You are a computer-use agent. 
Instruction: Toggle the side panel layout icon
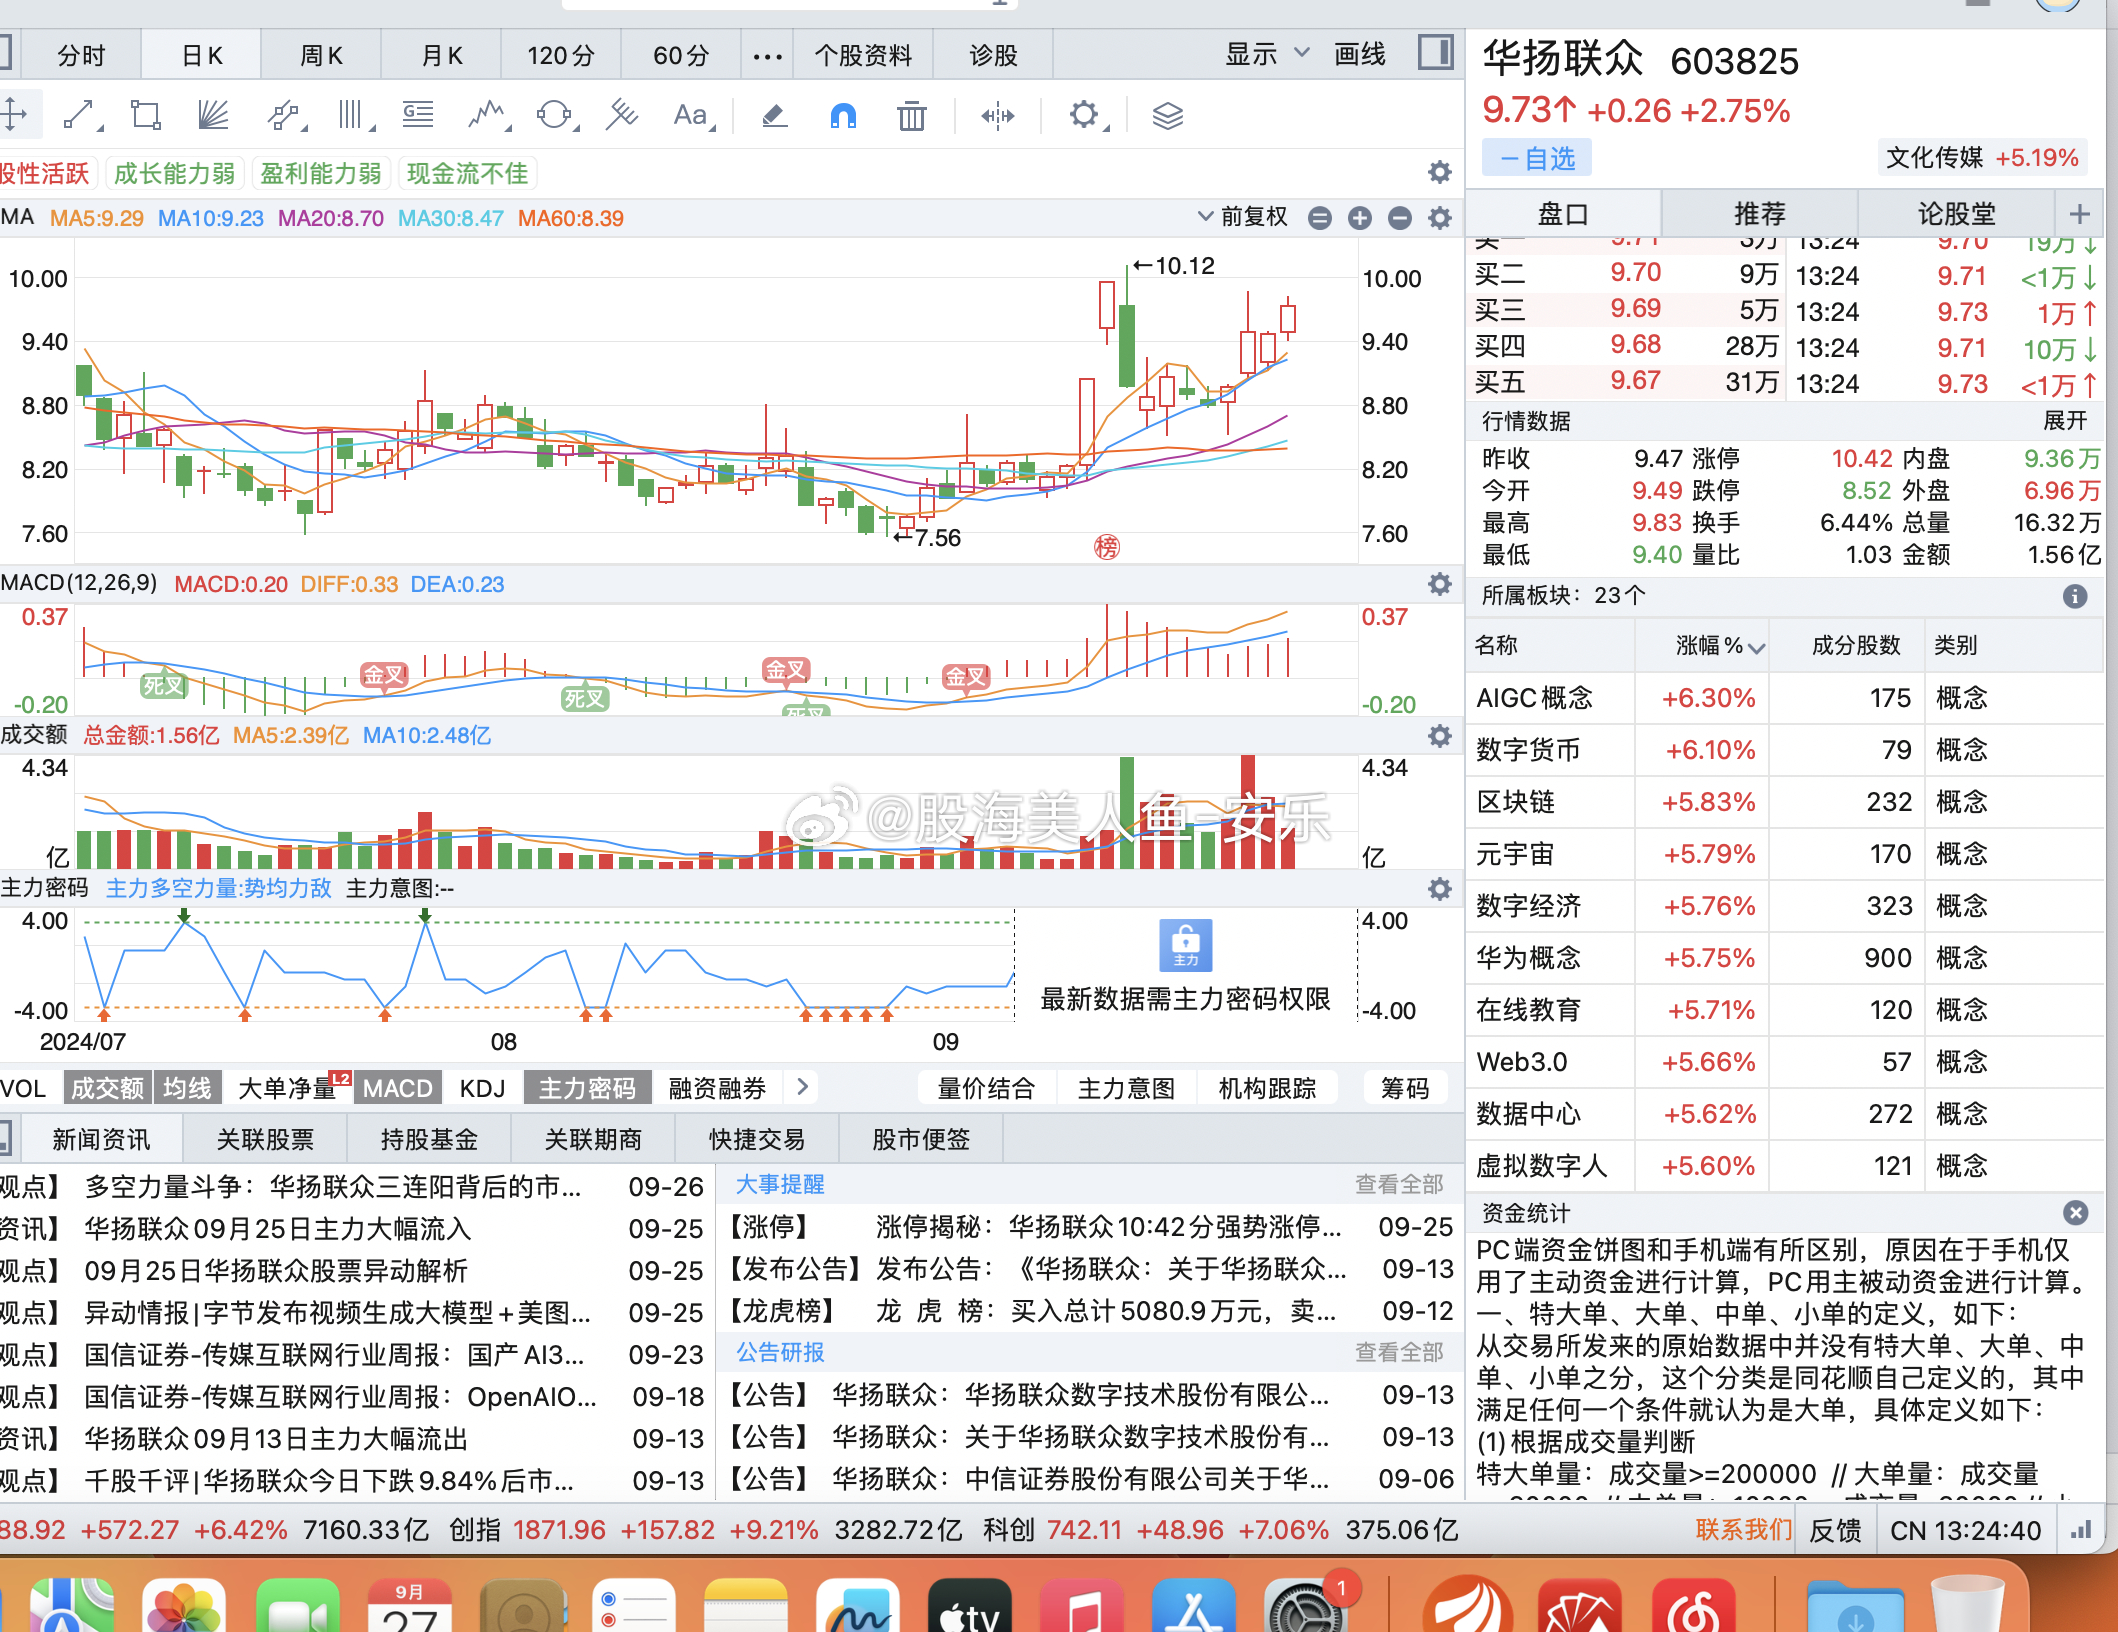[x=1436, y=52]
